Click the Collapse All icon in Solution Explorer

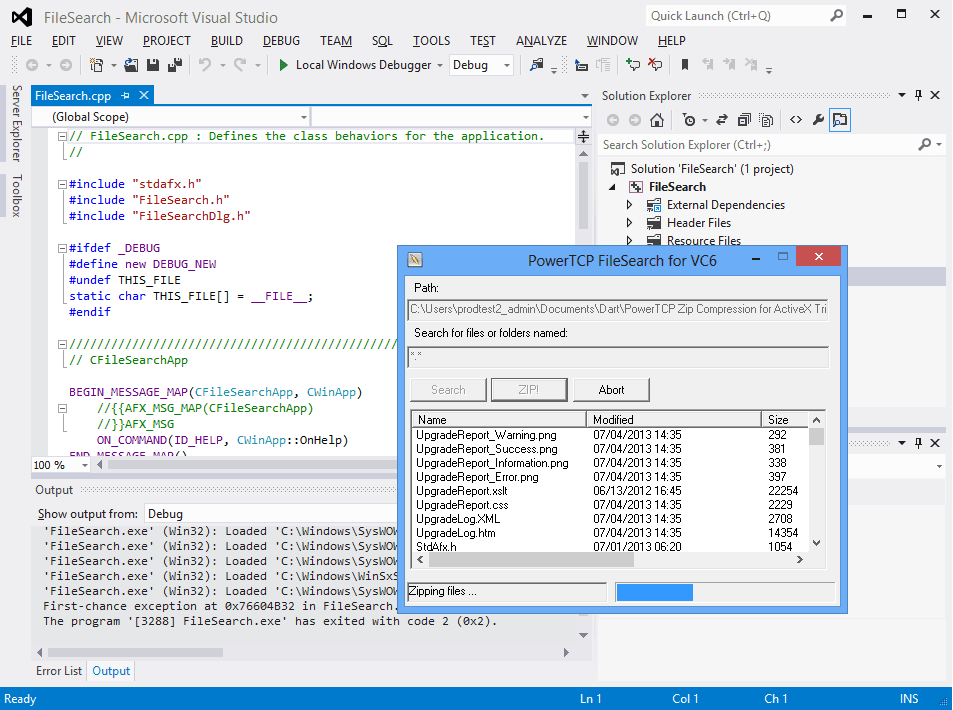click(744, 120)
